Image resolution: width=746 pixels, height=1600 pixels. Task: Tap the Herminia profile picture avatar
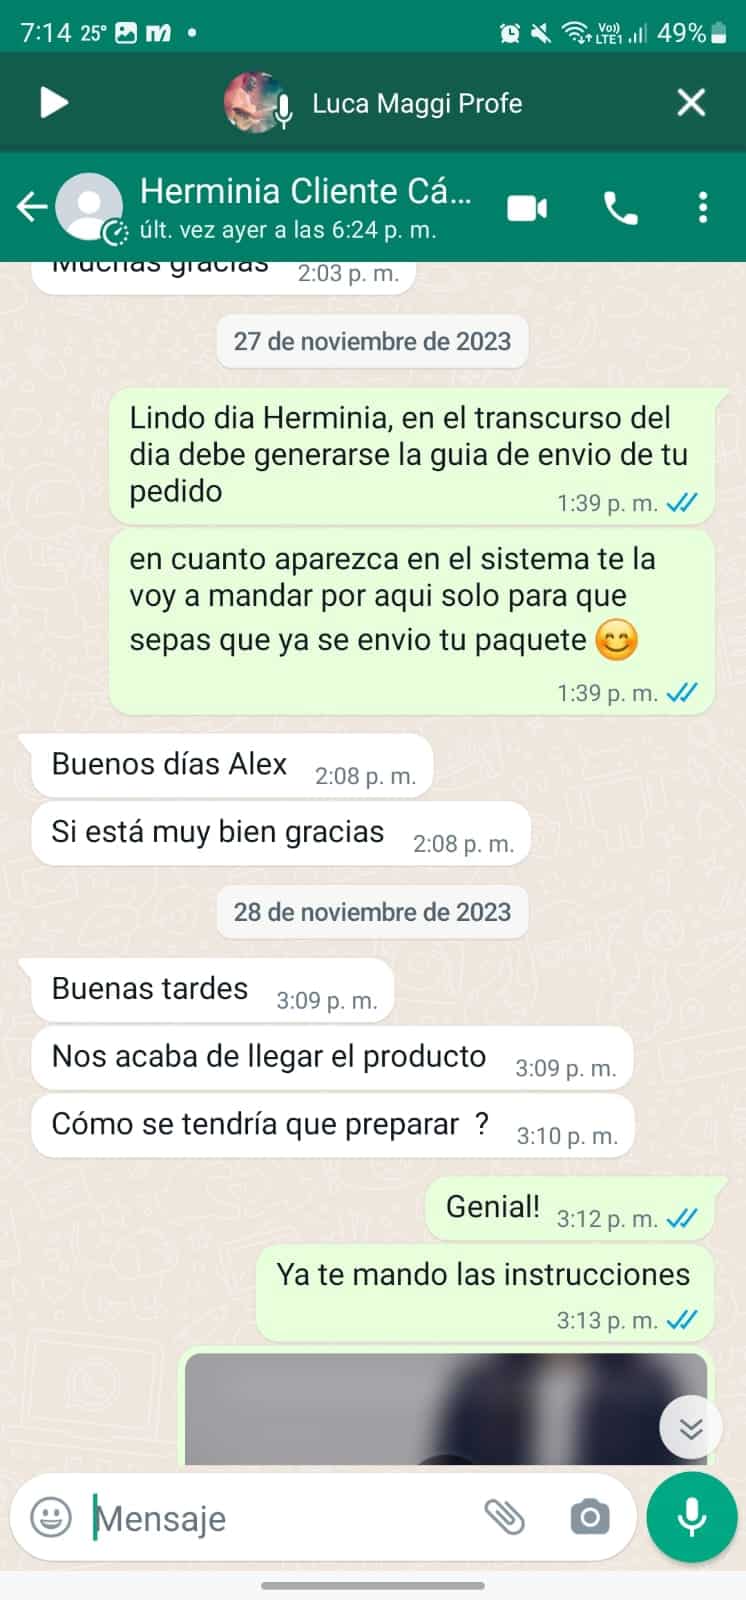pyautogui.click(x=90, y=207)
